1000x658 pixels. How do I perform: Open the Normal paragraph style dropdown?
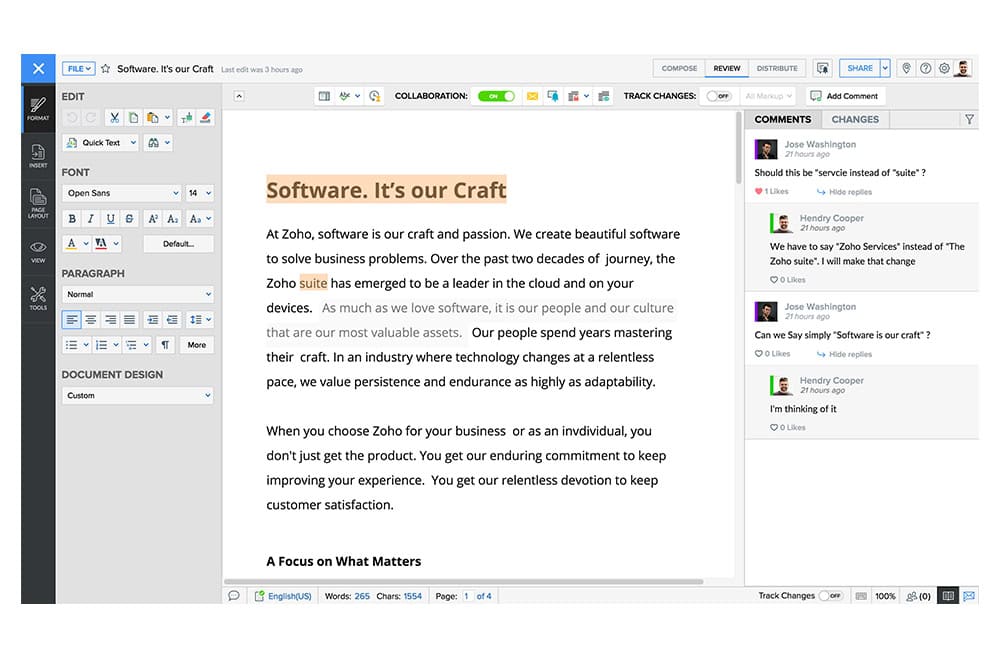coord(138,295)
